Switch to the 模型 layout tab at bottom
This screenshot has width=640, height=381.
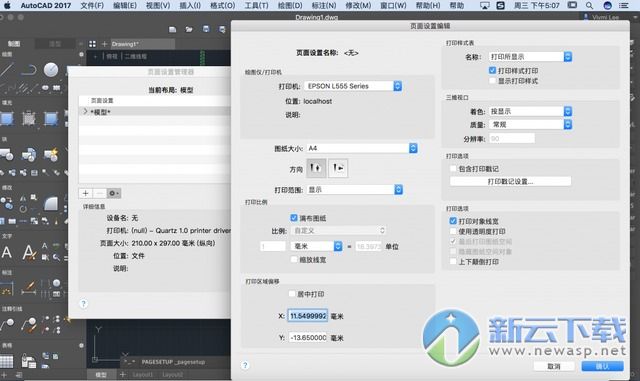click(x=101, y=374)
